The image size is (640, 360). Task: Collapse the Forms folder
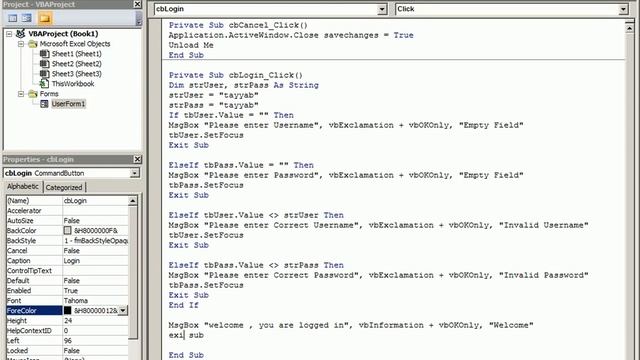pyautogui.click(x=21, y=94)
